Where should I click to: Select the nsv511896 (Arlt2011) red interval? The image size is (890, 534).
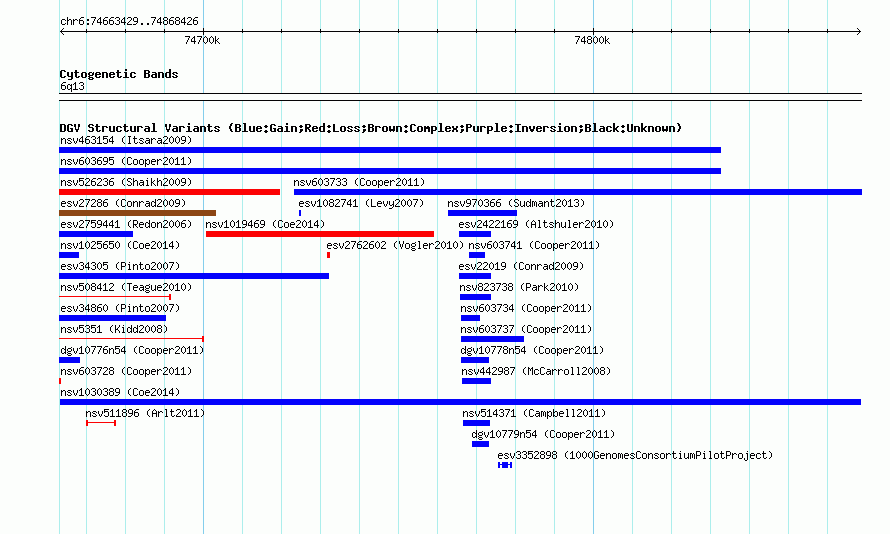[101, 423]
